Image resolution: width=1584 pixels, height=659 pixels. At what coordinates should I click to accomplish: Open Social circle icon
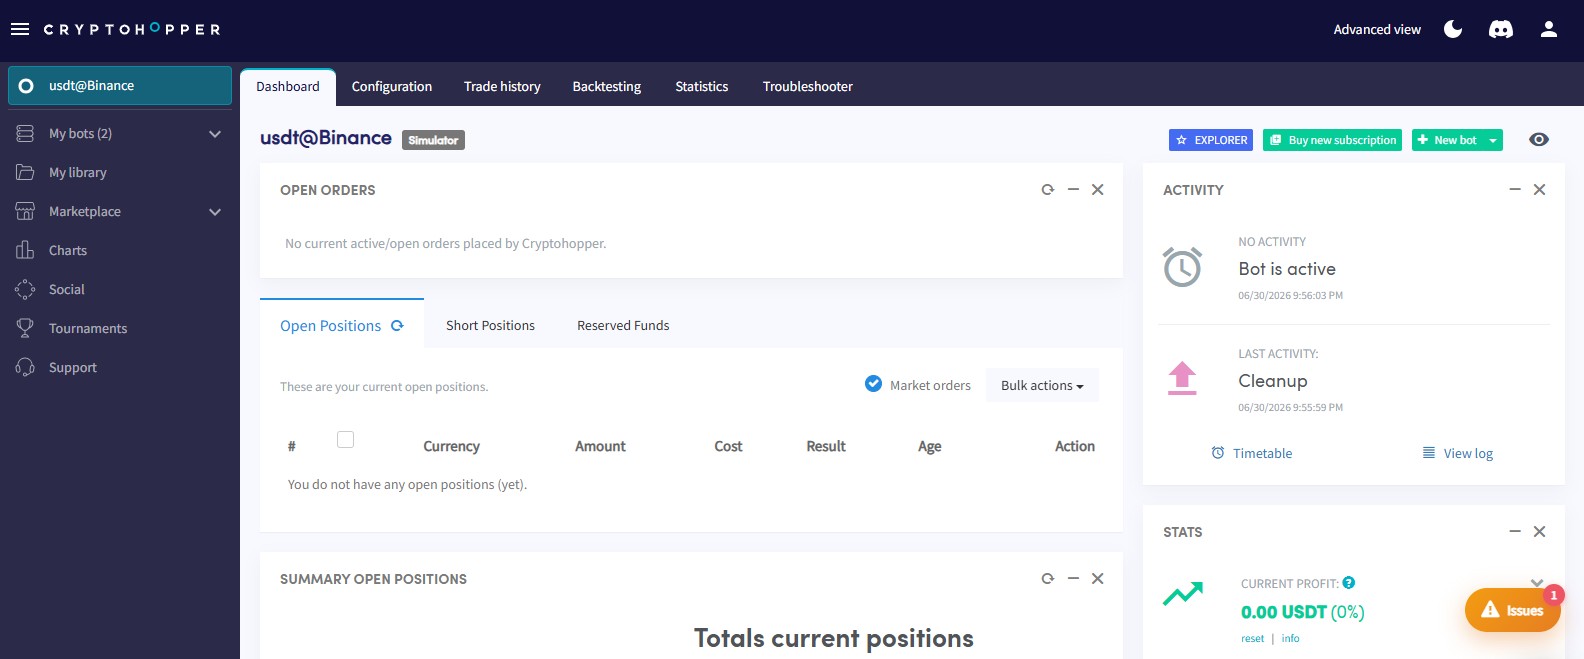25,289
